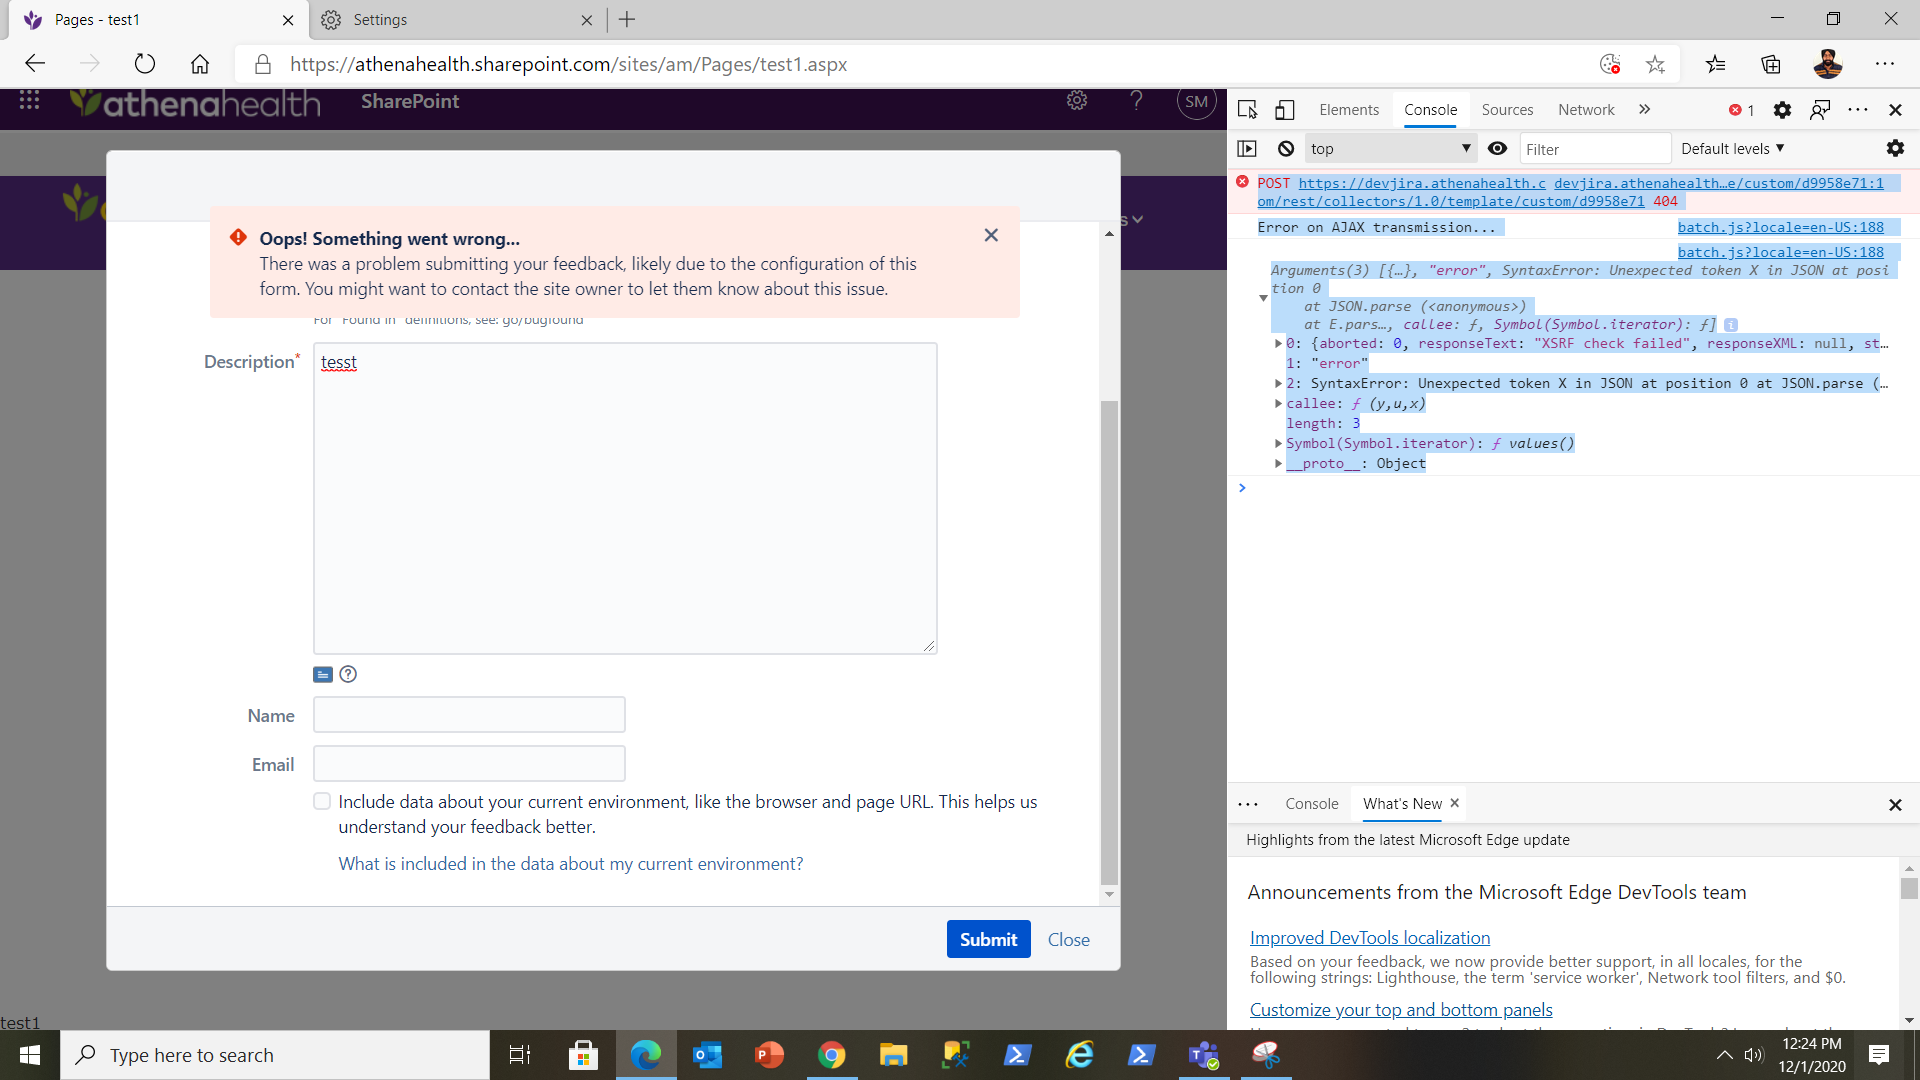This screenshot has width=1920, height=1080.
Task: Show the console sidebar
Action: point(1247,148)
